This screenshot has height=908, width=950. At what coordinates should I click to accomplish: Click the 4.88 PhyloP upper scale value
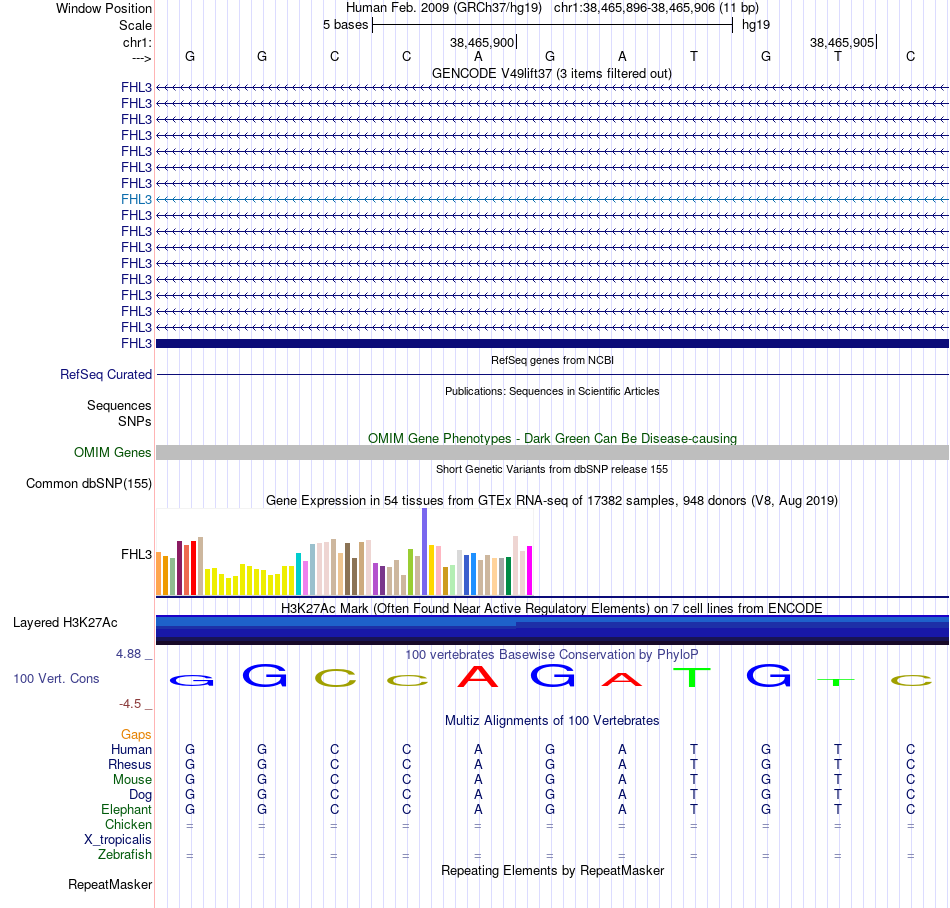(x=128, y=654)
